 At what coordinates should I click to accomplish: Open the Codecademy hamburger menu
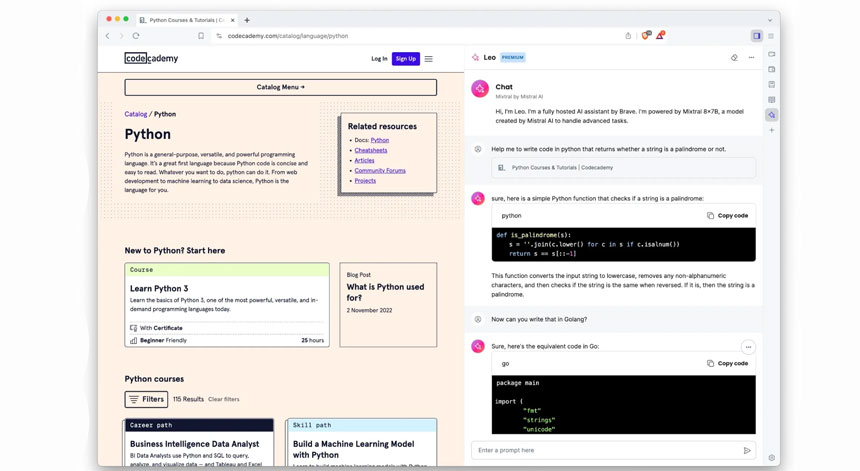point(429,59)
